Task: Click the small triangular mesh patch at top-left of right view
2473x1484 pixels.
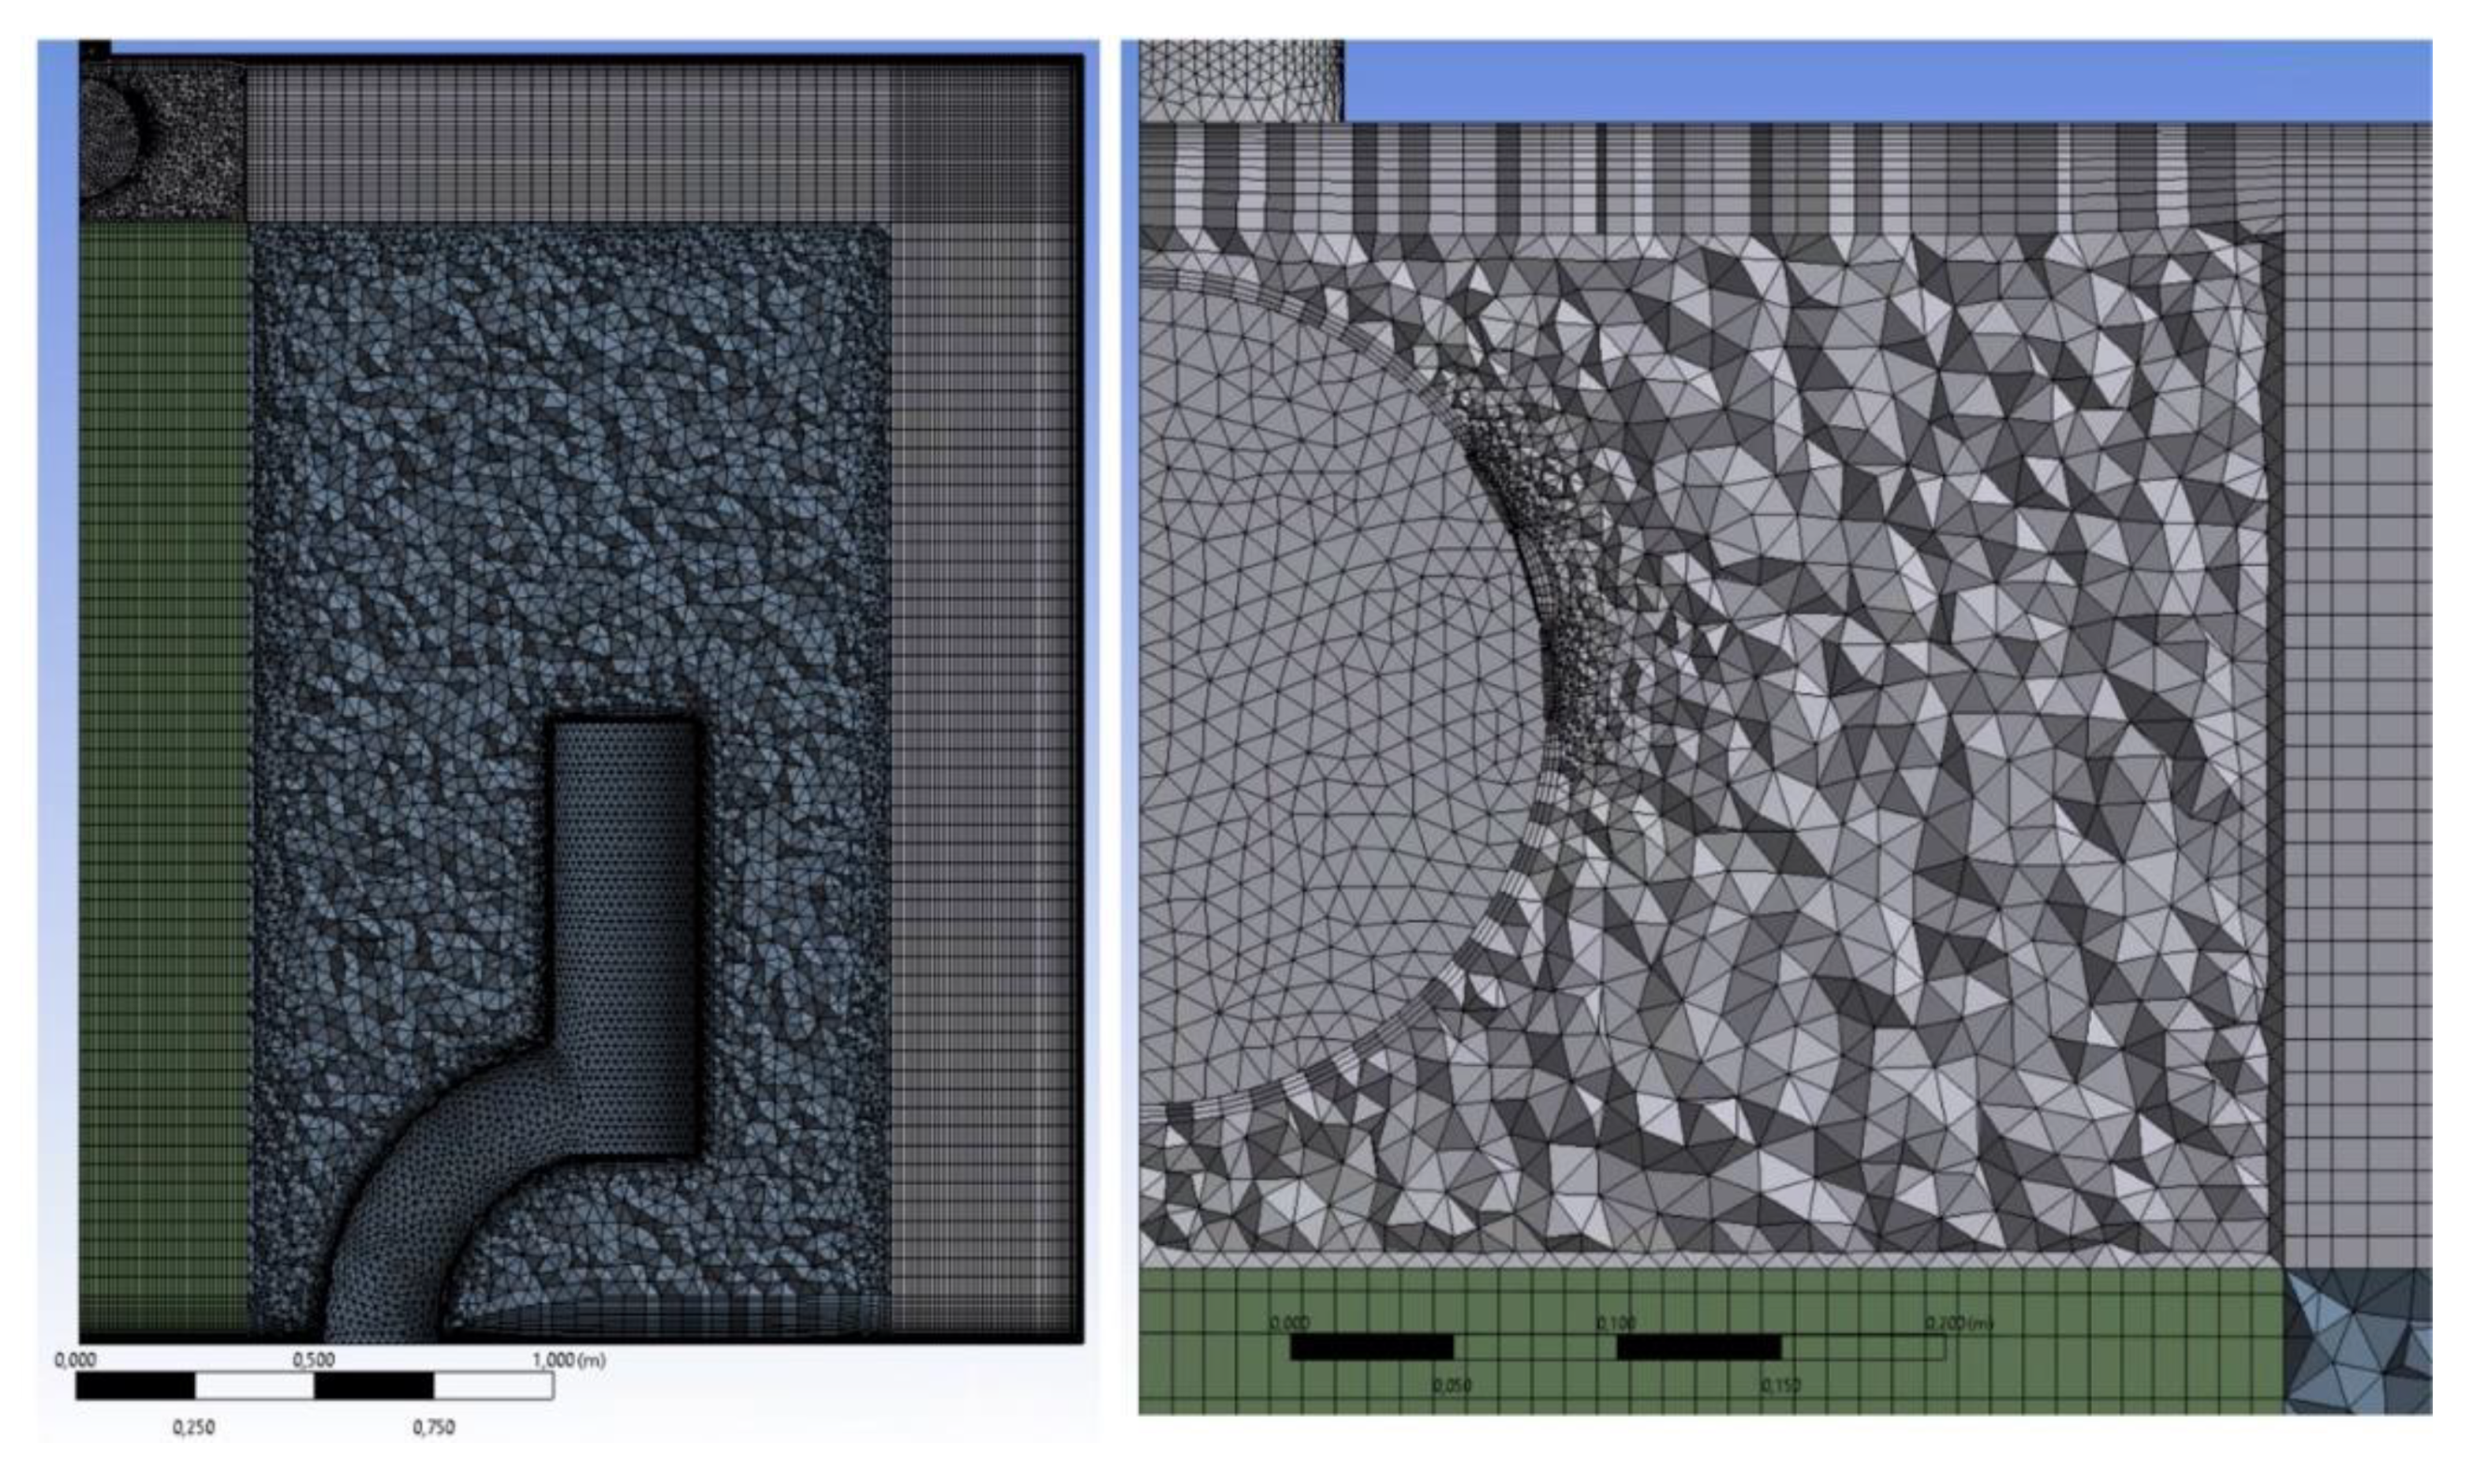Action: 1240,80
